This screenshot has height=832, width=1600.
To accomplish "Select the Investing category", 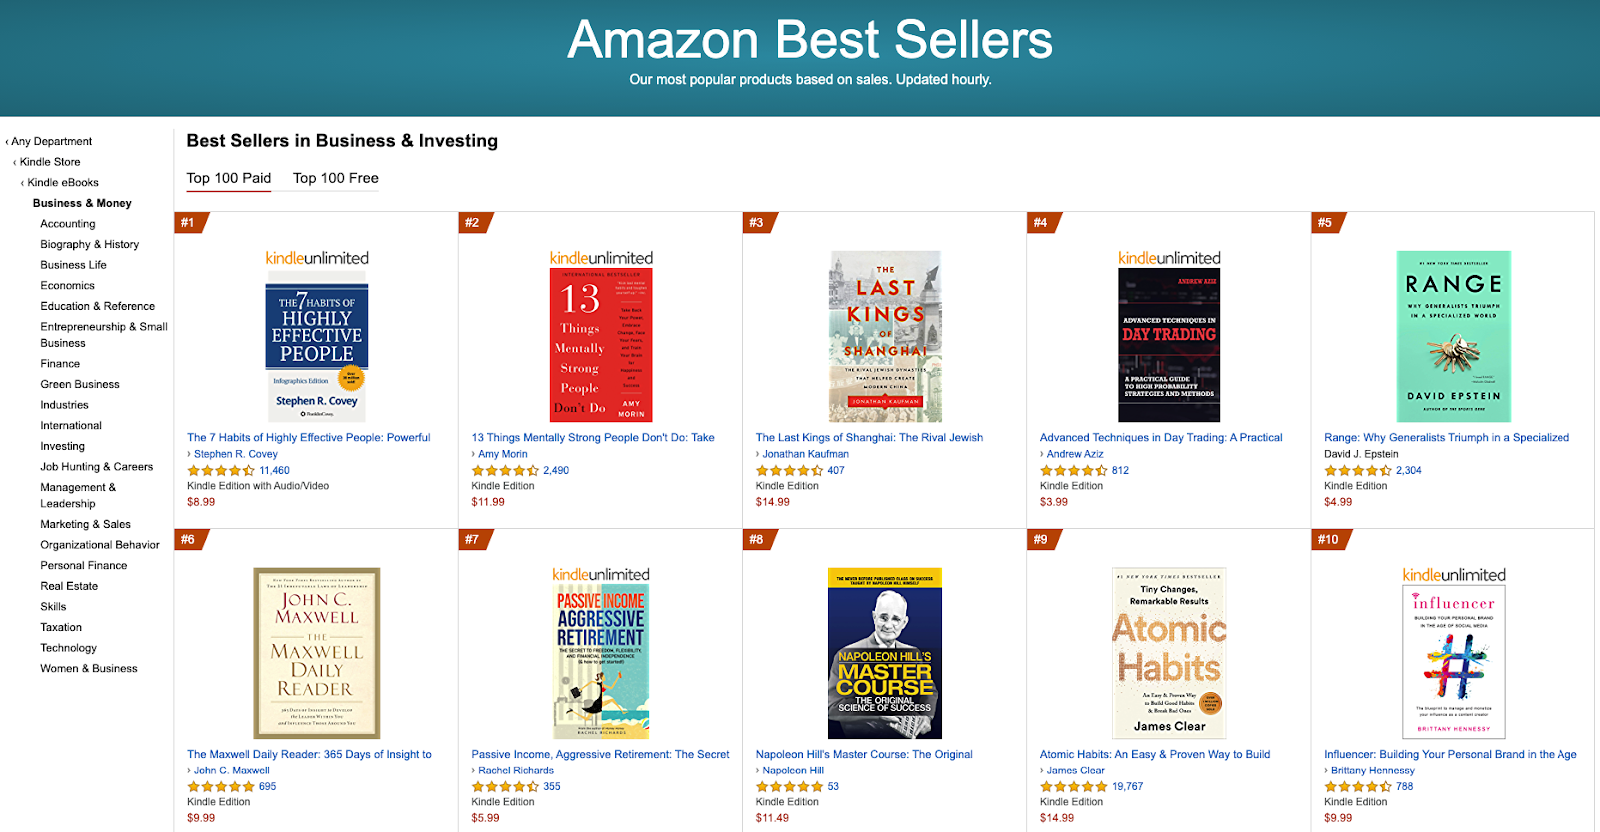I will tap(63, 445).
